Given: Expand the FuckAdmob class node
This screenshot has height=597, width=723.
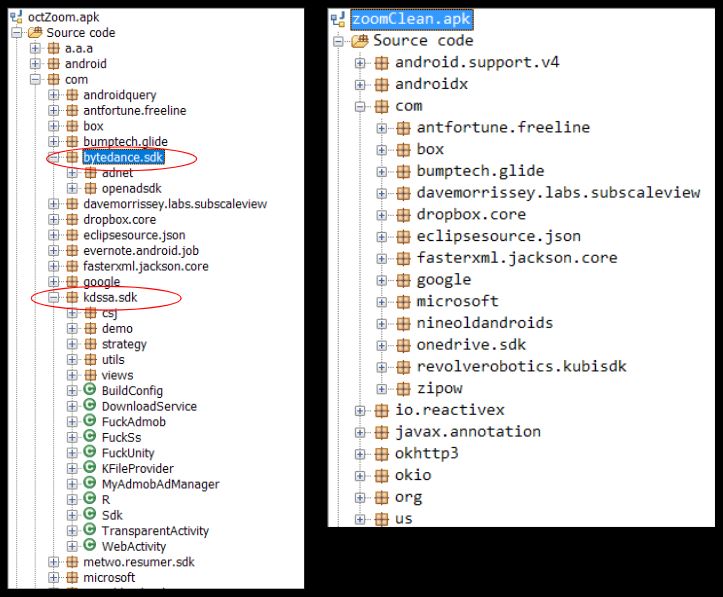Looking at the screenshot, I should coord(72,421).
